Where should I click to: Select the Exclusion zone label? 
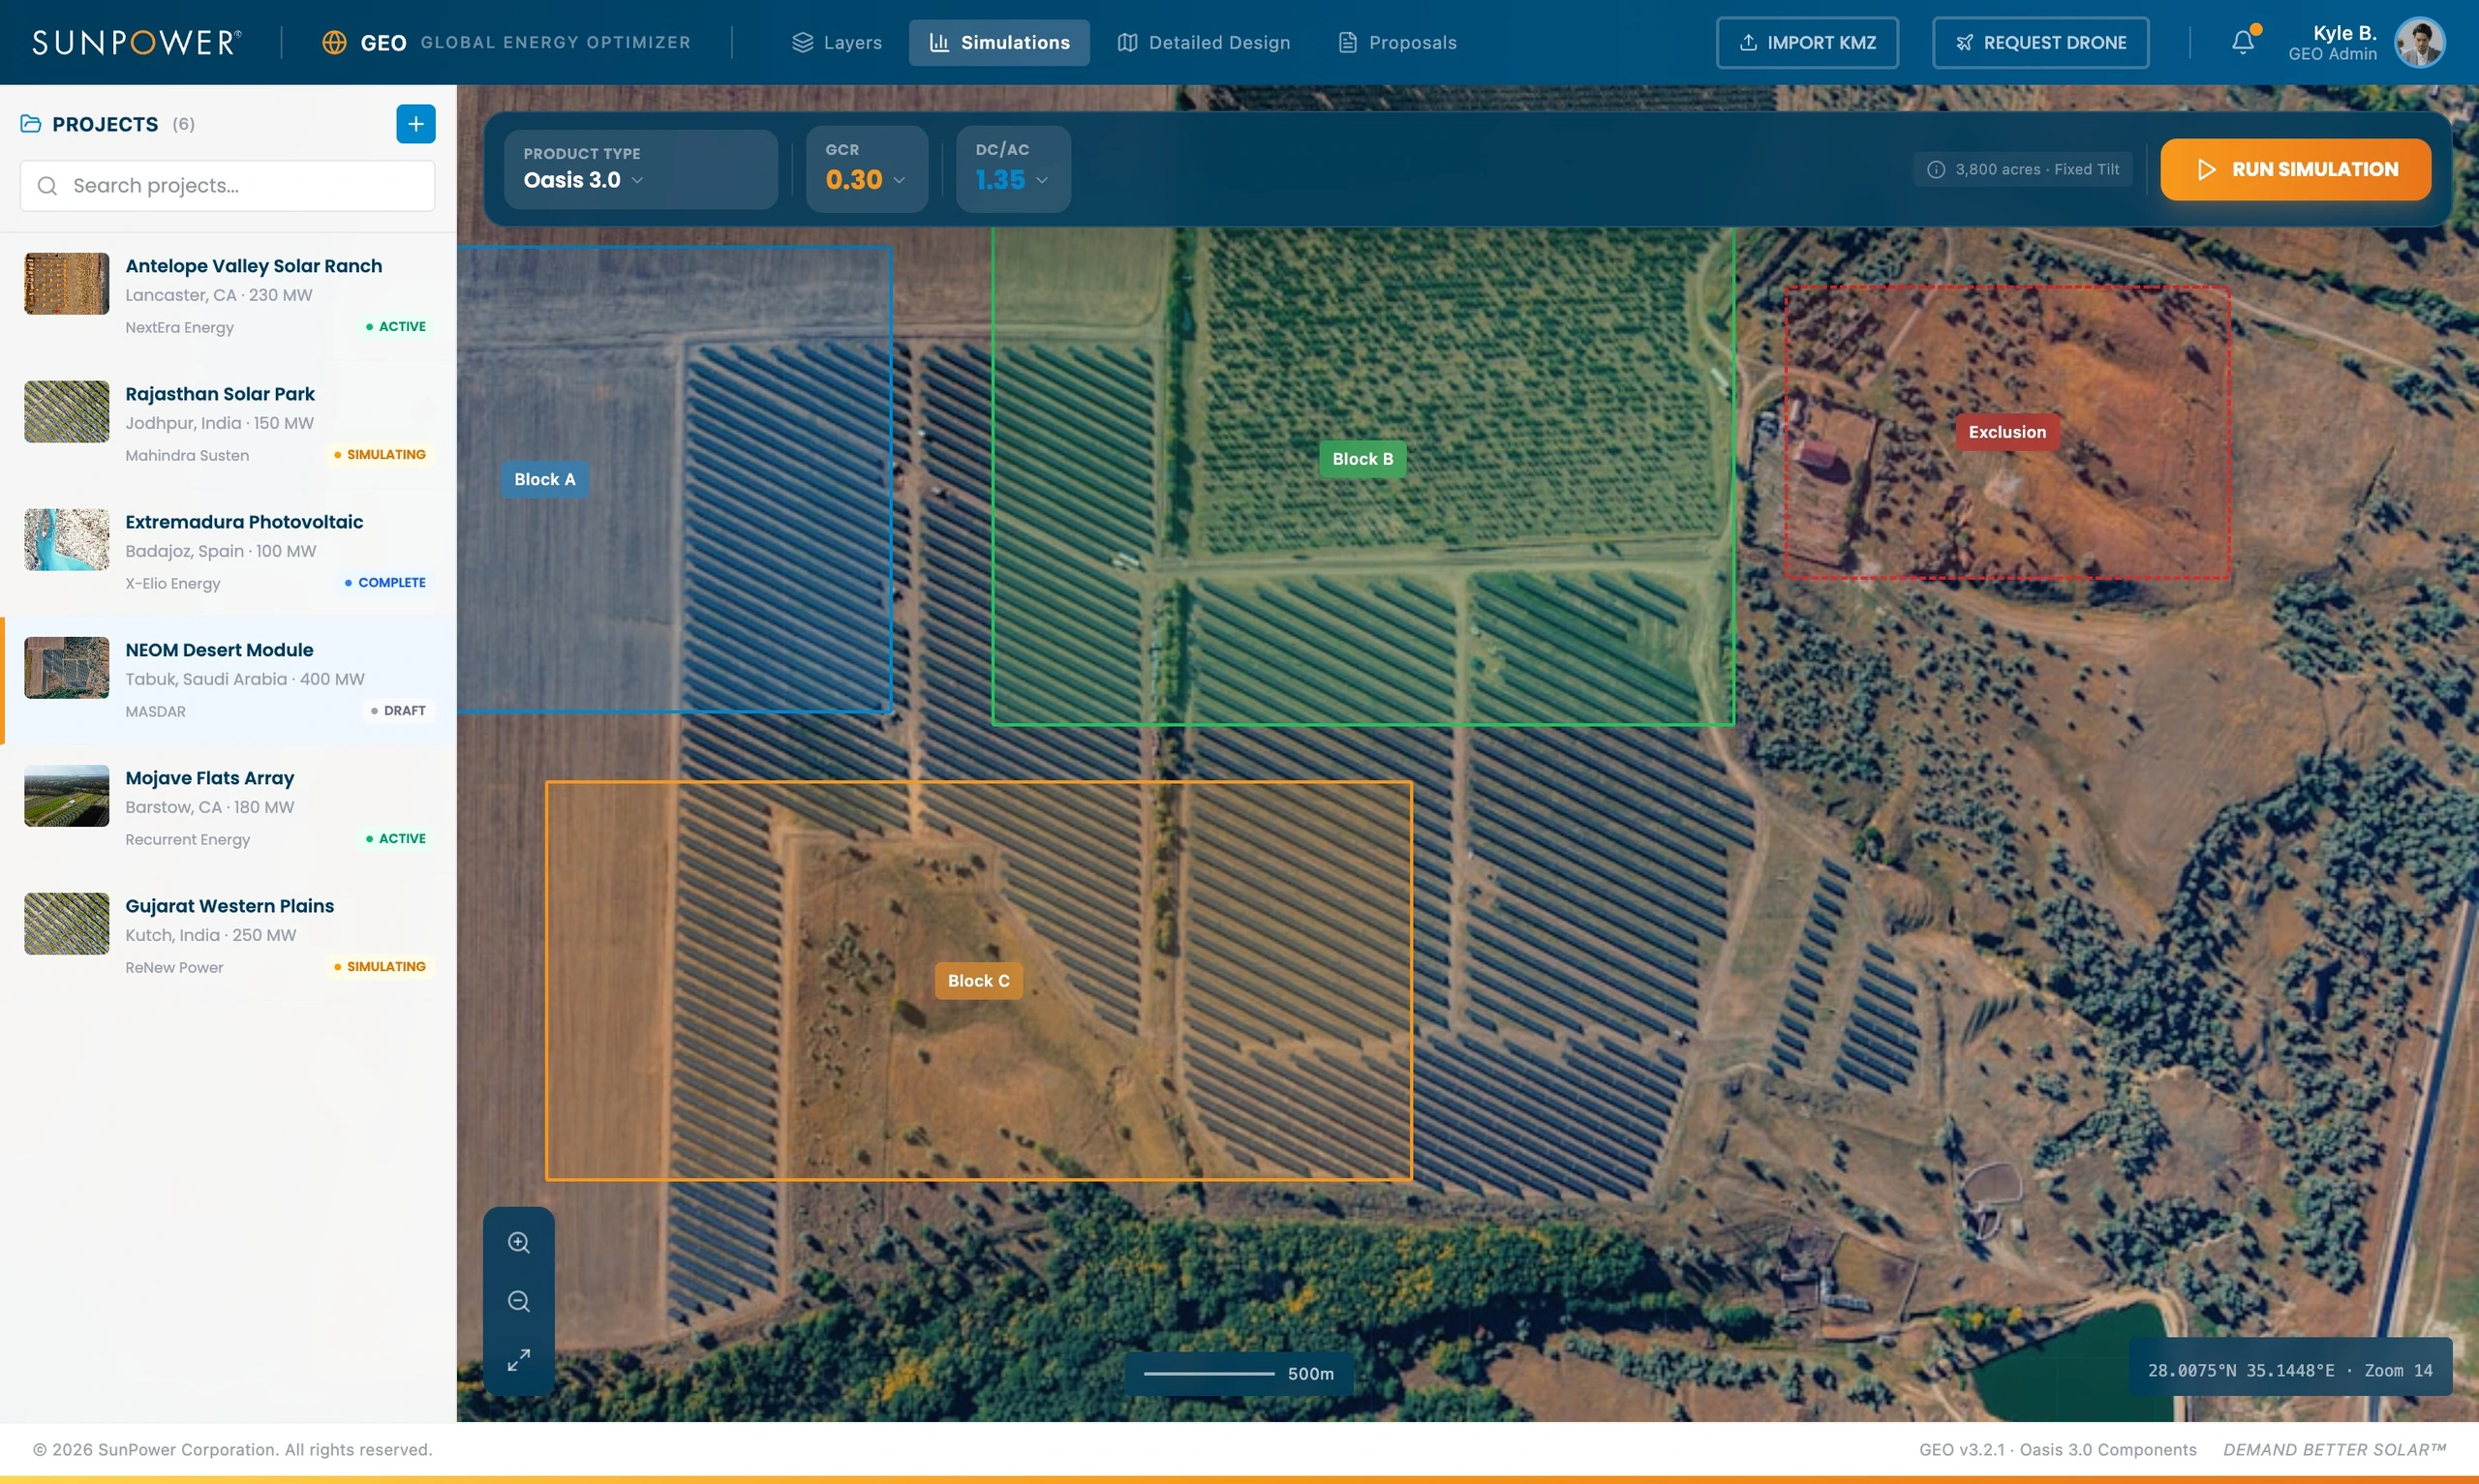pos(2008,432)
